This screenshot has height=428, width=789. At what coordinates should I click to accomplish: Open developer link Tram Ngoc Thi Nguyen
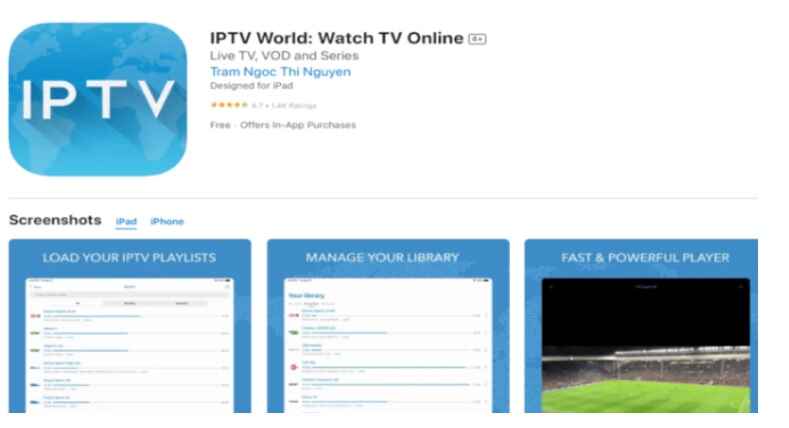point(280,72)
